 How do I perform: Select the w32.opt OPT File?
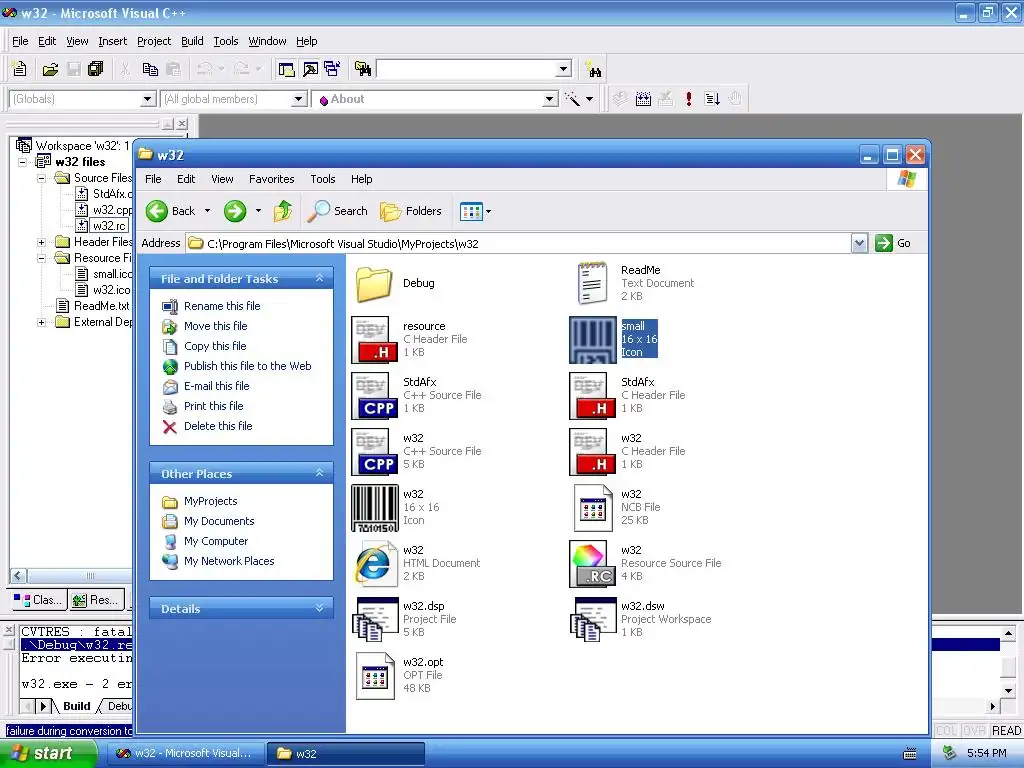tap(375, 675)
